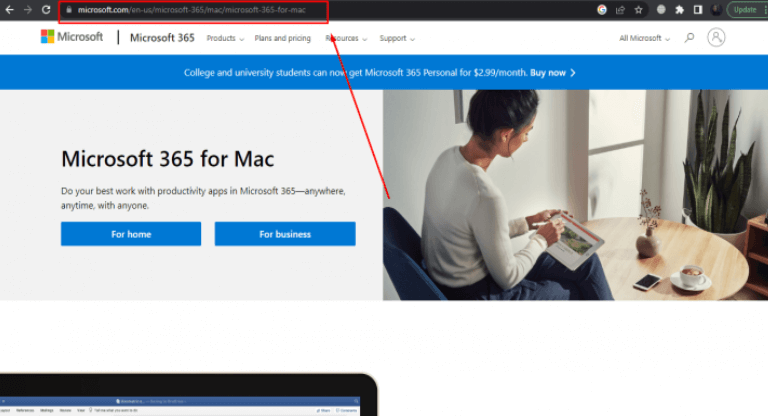Expand the Resources menu
768x416 pixels.
[x=346, y=38]
